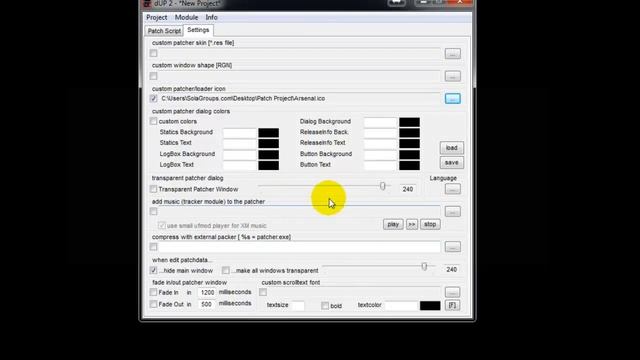The height and width of the screenshot is (360, 640).
Task: Uncheck the custom patcher/loader icon checkbox
Action: click(x=153, y=98)
